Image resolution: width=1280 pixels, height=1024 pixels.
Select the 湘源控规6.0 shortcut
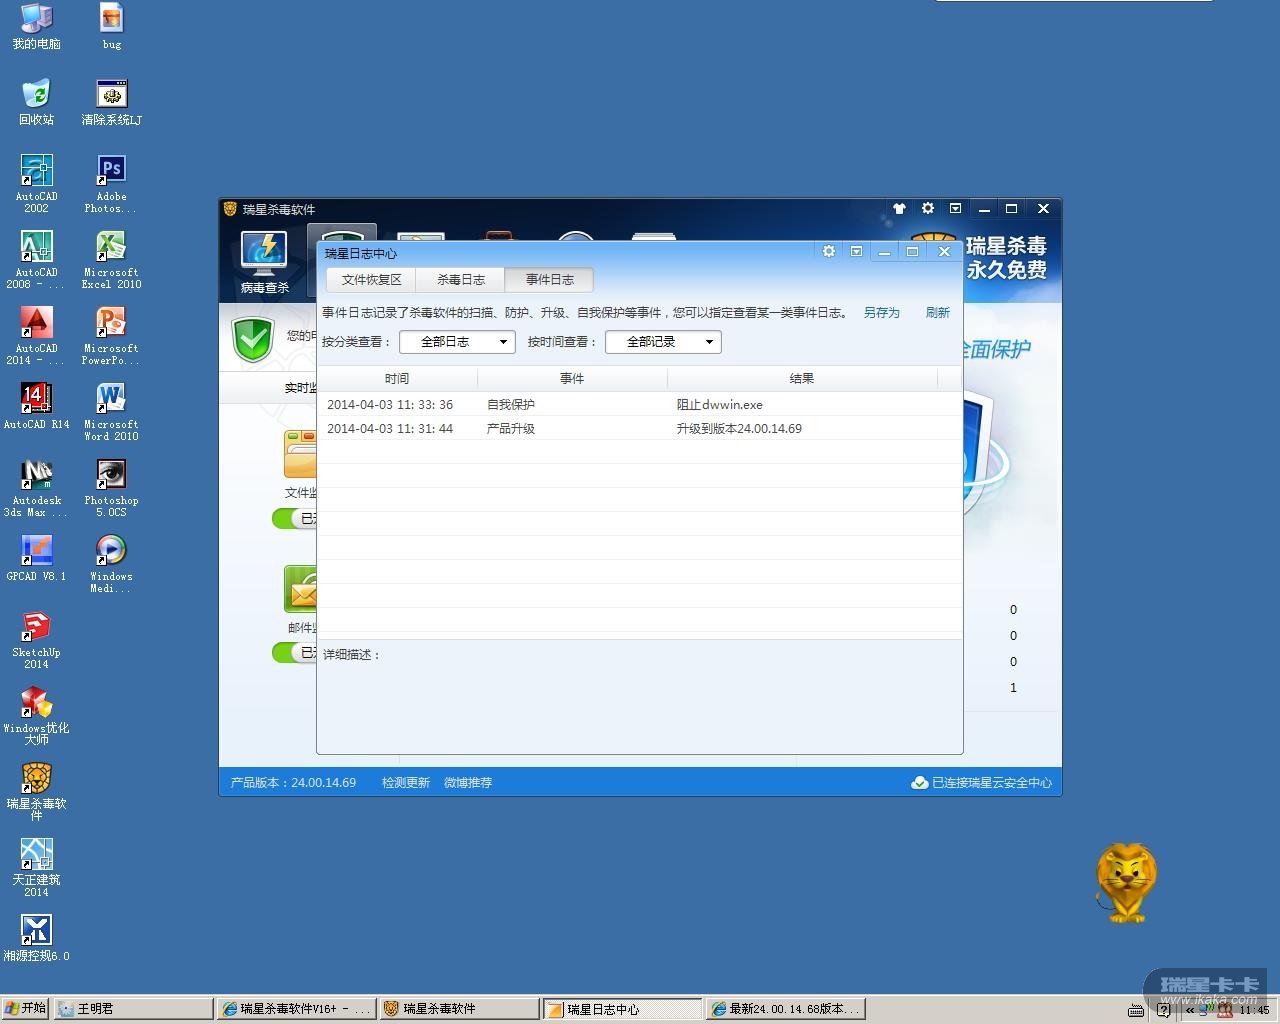36,939
